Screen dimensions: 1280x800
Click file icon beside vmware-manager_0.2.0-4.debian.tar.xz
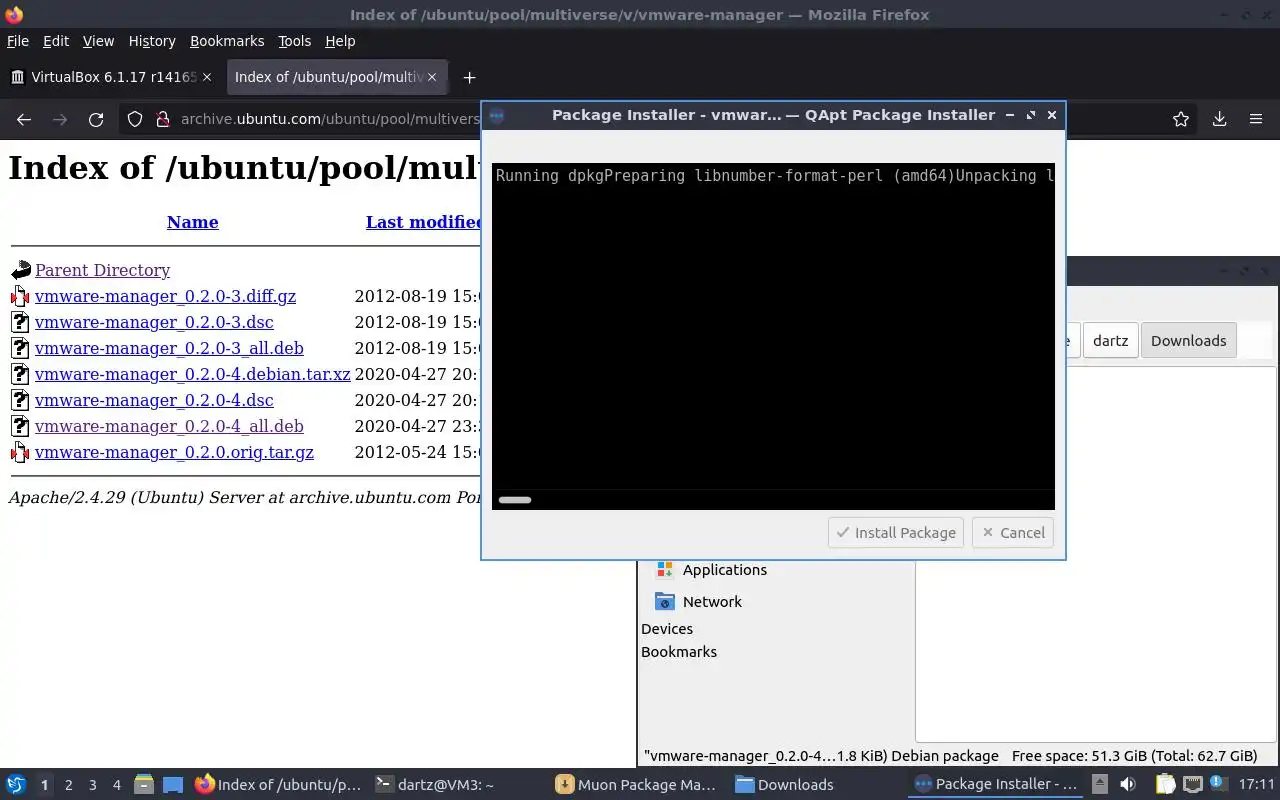20,374
